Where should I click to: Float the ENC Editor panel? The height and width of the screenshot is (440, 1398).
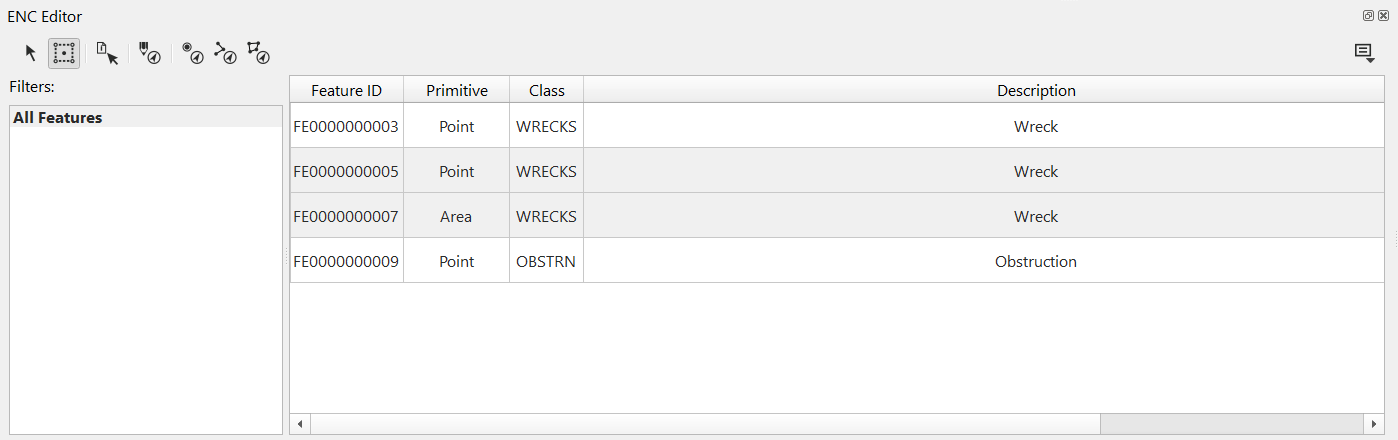coord(1368,16)
